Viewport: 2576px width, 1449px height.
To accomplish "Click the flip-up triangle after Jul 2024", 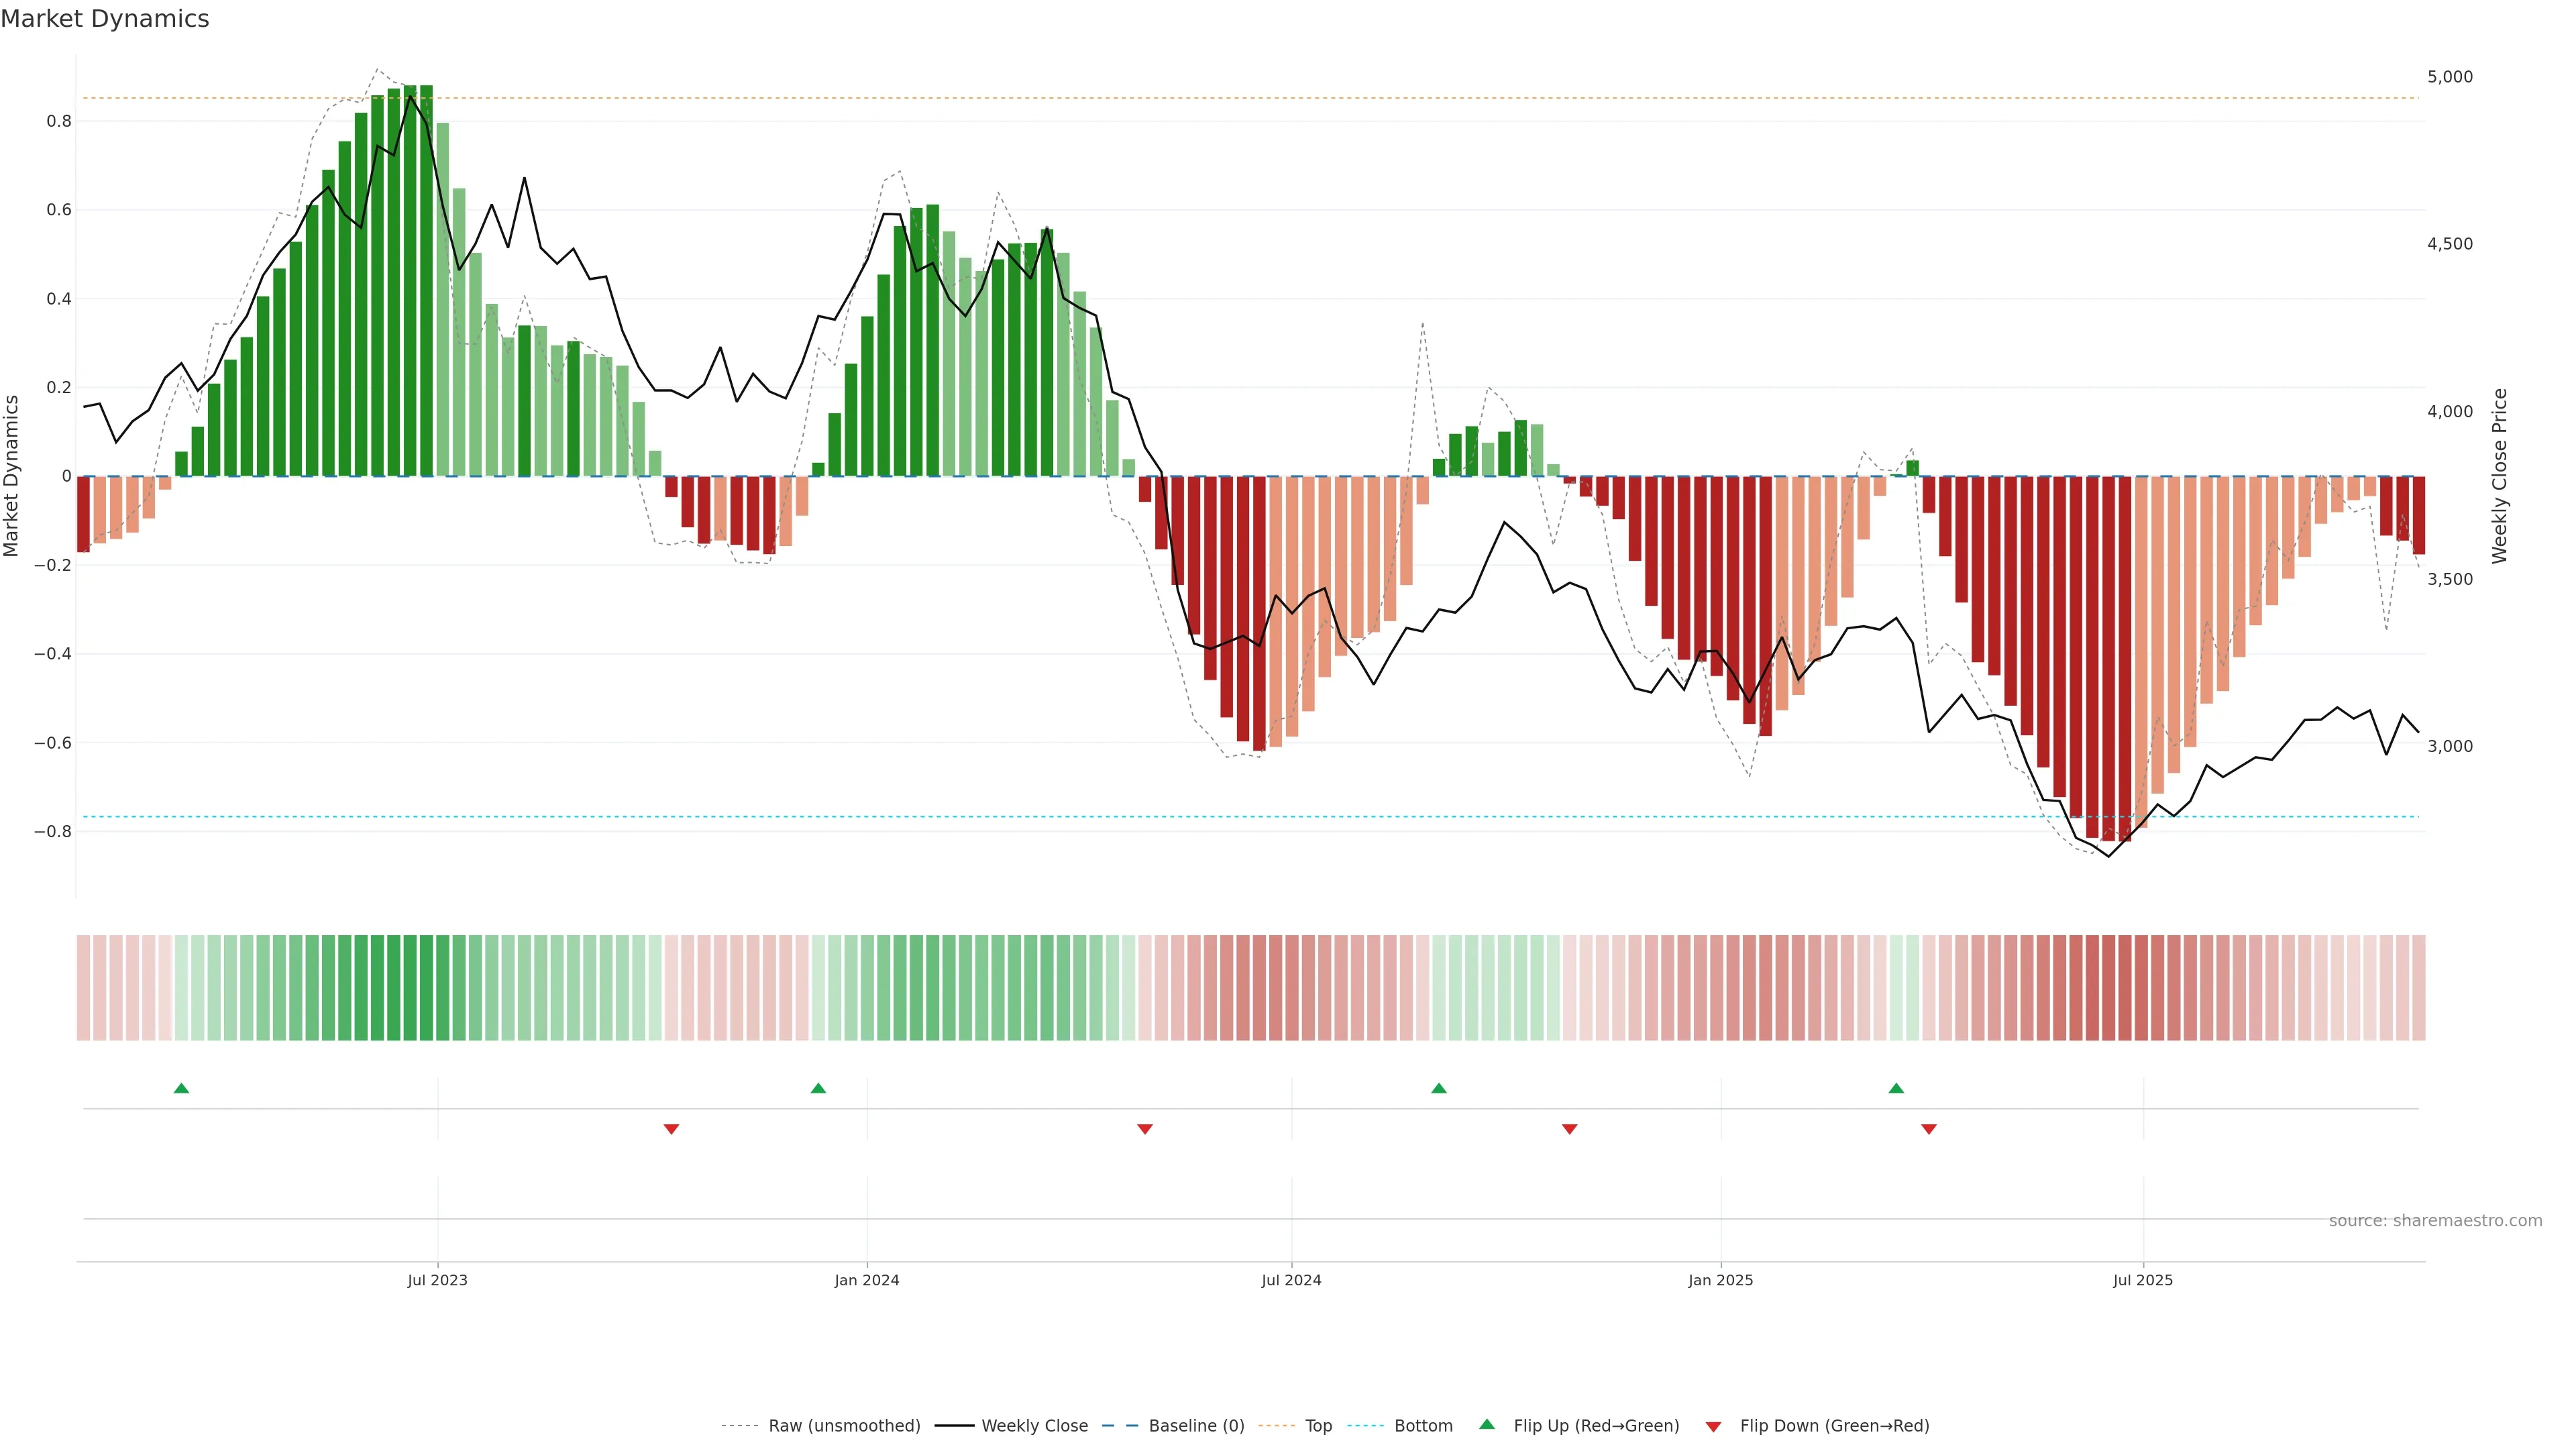I will coord(1439,1088).
